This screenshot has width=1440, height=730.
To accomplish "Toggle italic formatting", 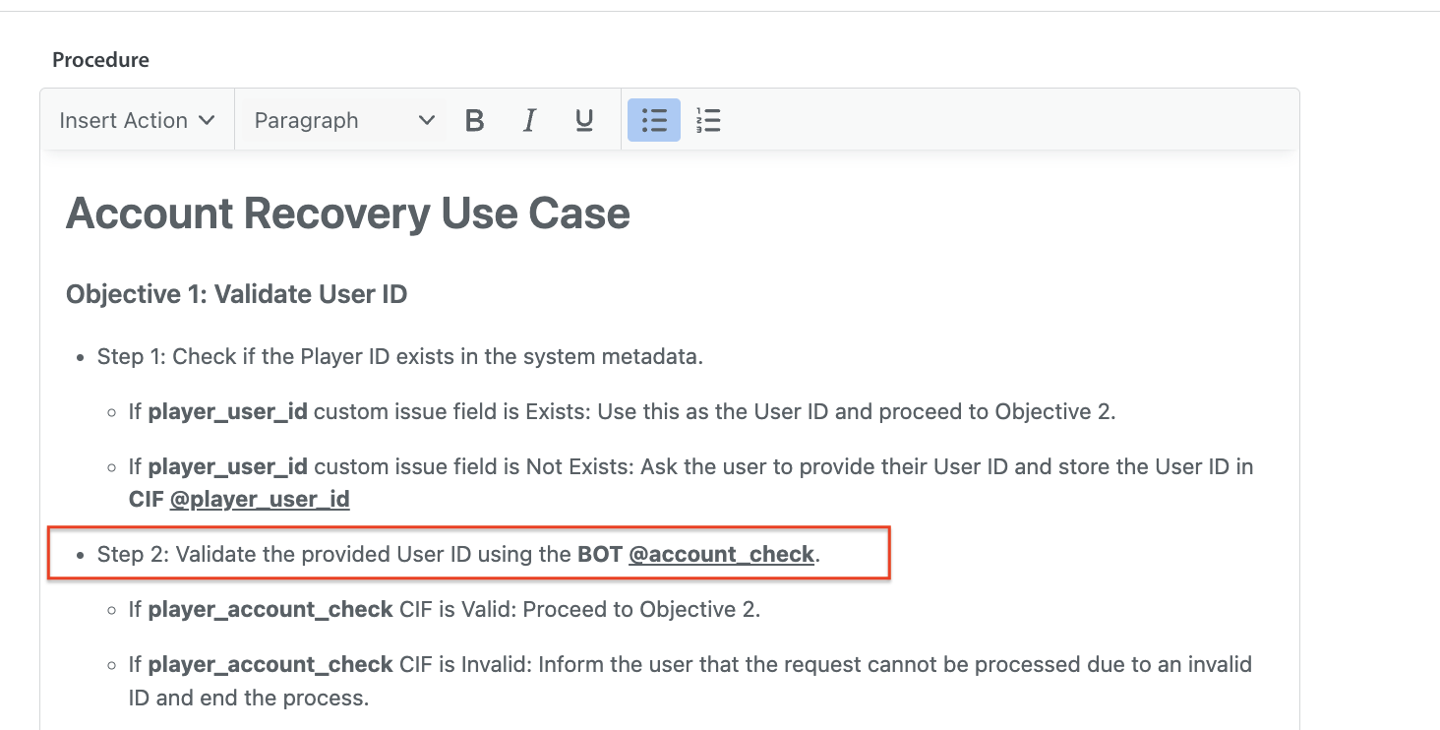I will click(529, 121).
